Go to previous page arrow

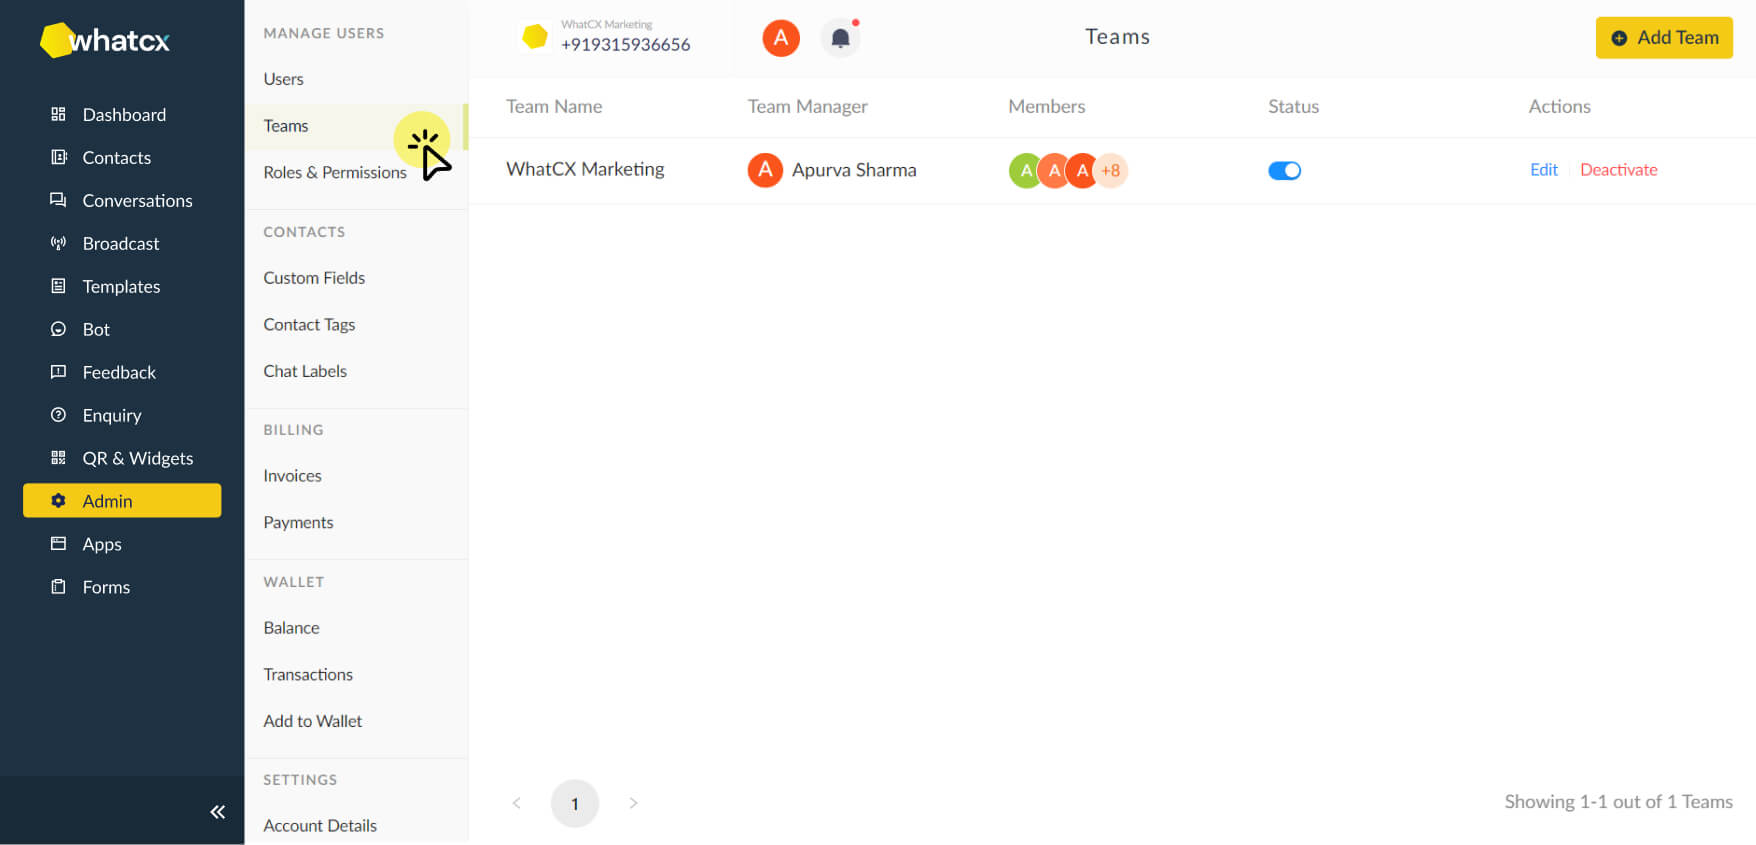[x=516, y=803]
